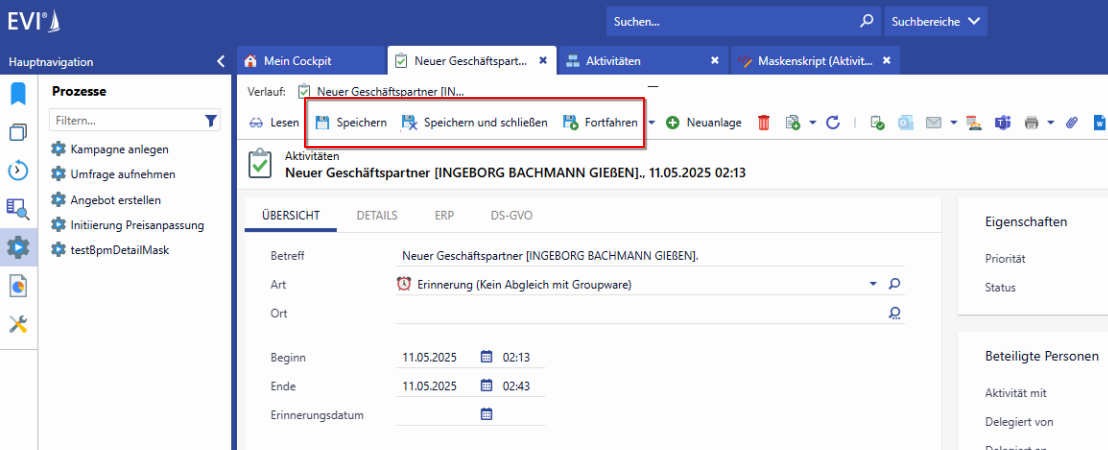Collapse the Hauptnavigation panel
The image size is (1108, 450).
221,61
